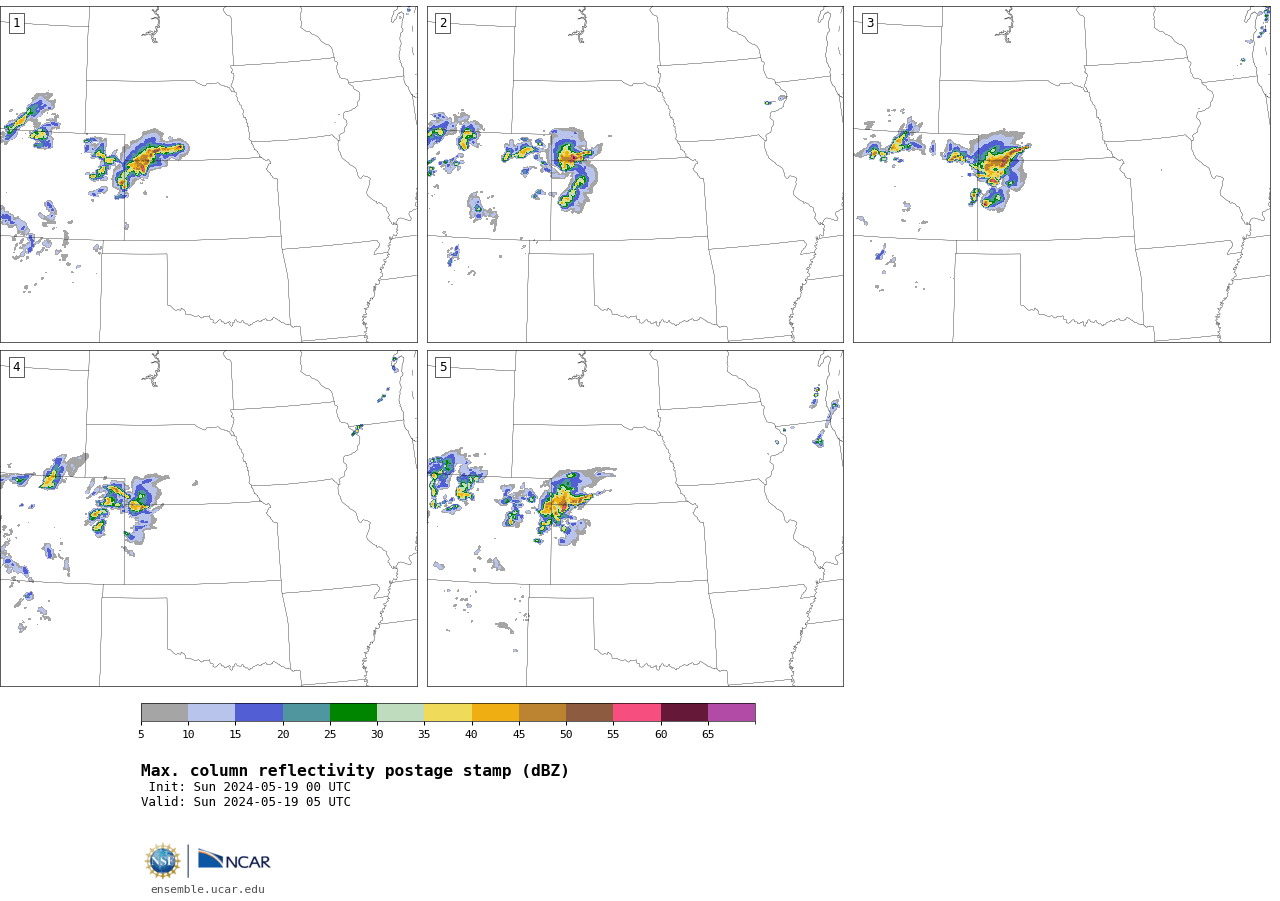Screen dimensions: 1280x901
Task: Select the tan 45-50 dBZ swatch
Action: [542, 713]
